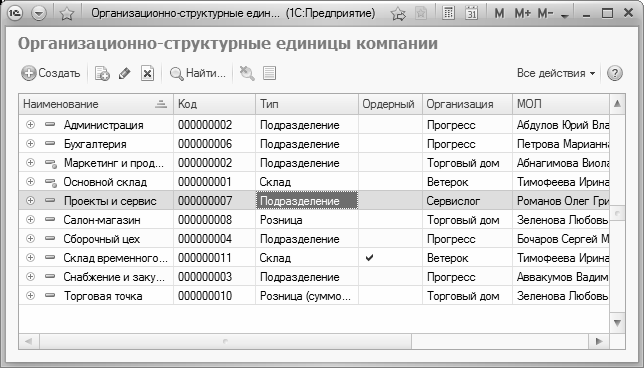Viewport: 644px width, 368px height.
Task: Click the item icon beside Склад временного...
Action: pos(50,257)
